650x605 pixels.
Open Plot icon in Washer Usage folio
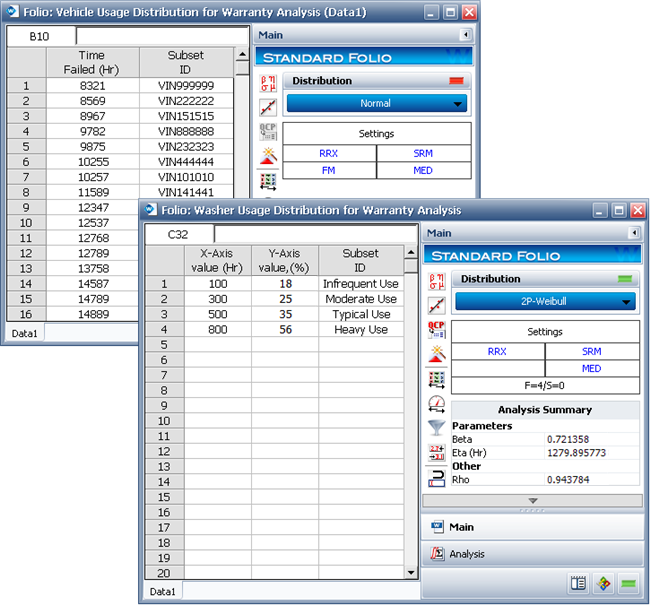pyautogui.click(x=436, y=306)
